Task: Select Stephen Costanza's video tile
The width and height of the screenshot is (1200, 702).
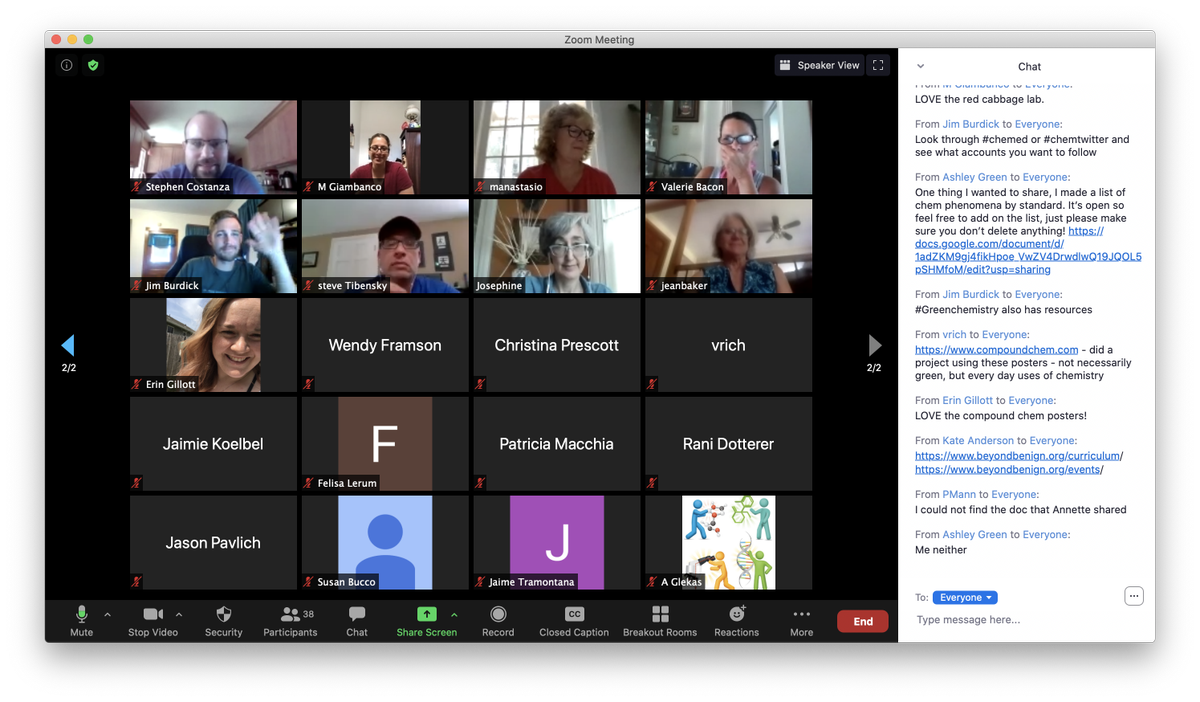Action: (213, 147)
